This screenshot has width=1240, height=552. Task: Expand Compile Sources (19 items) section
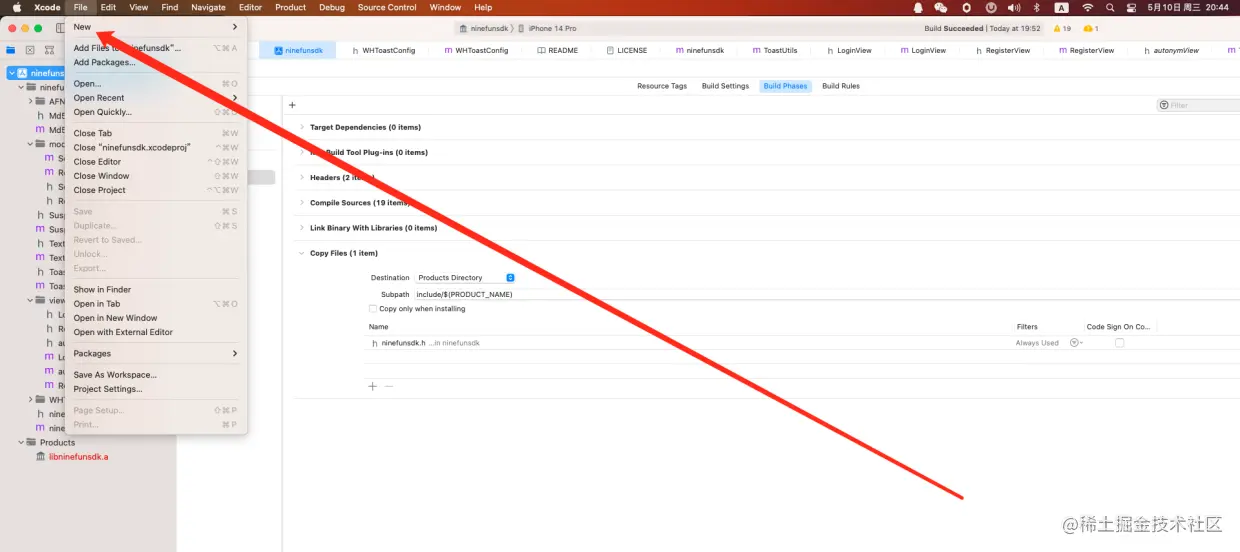(301, 202)
